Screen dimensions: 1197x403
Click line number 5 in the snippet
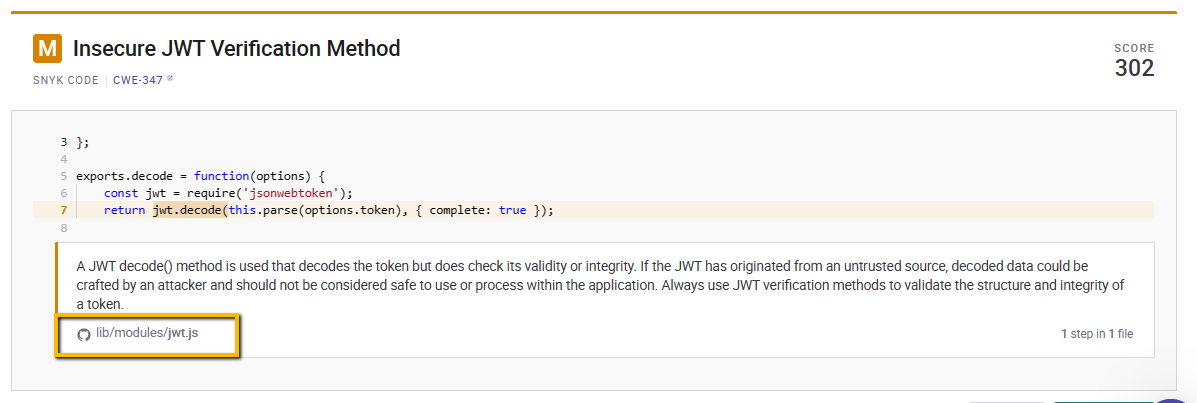click(63, 176)
